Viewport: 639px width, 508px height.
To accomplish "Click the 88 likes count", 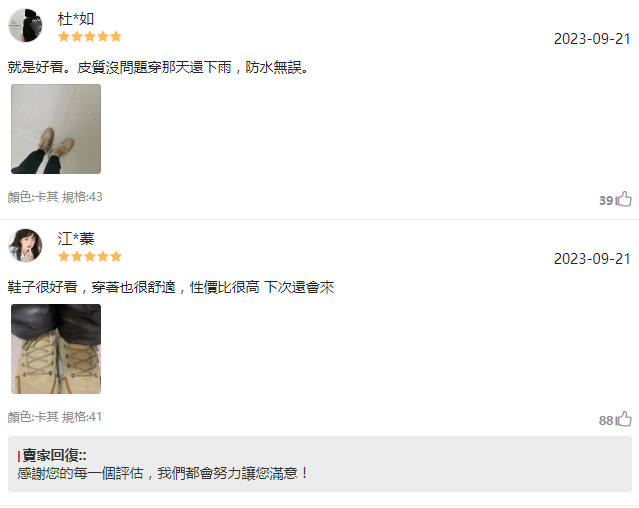I will click(x=606, y=420).
